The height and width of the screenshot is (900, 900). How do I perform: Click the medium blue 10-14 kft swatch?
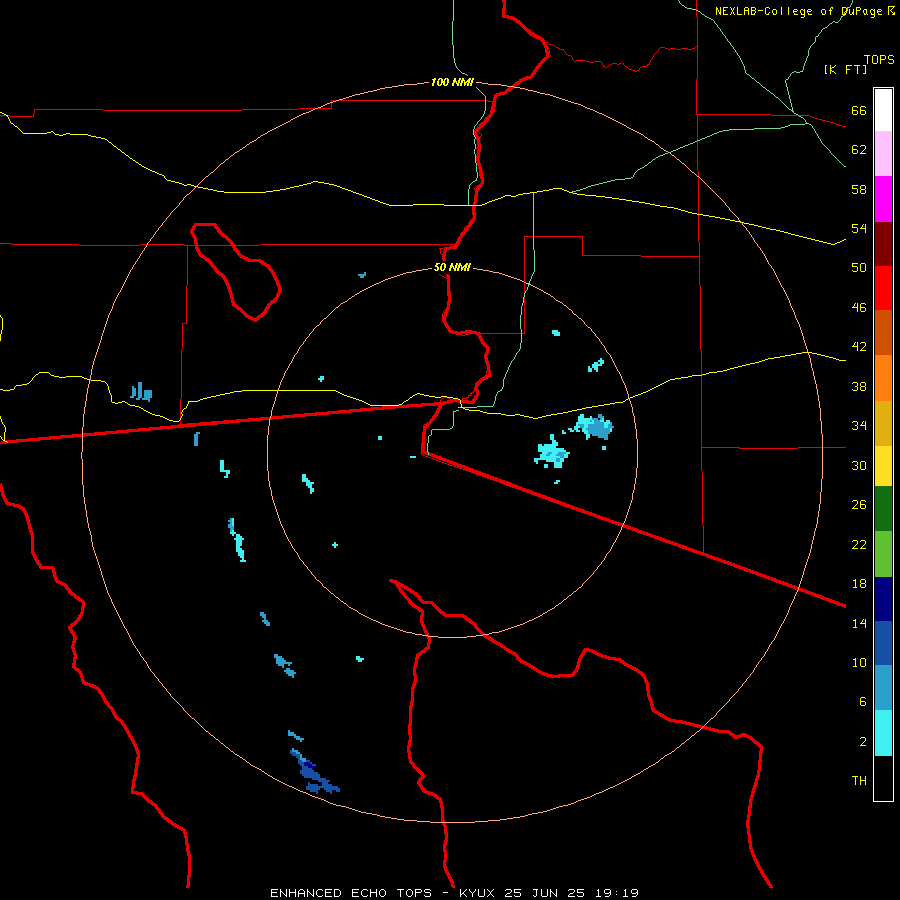(883, 643)
